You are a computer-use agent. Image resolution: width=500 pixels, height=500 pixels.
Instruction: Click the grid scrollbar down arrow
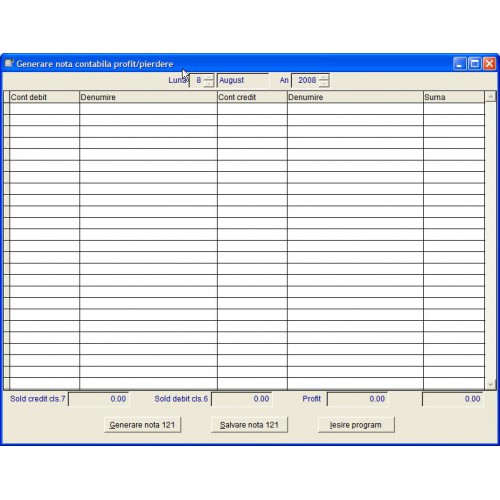pos(490,384)
